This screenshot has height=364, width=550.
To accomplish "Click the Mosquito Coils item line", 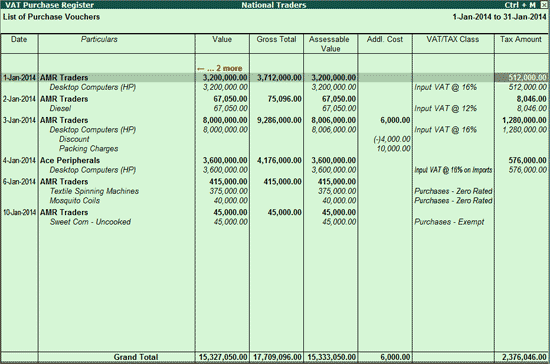I will [75, 201].
